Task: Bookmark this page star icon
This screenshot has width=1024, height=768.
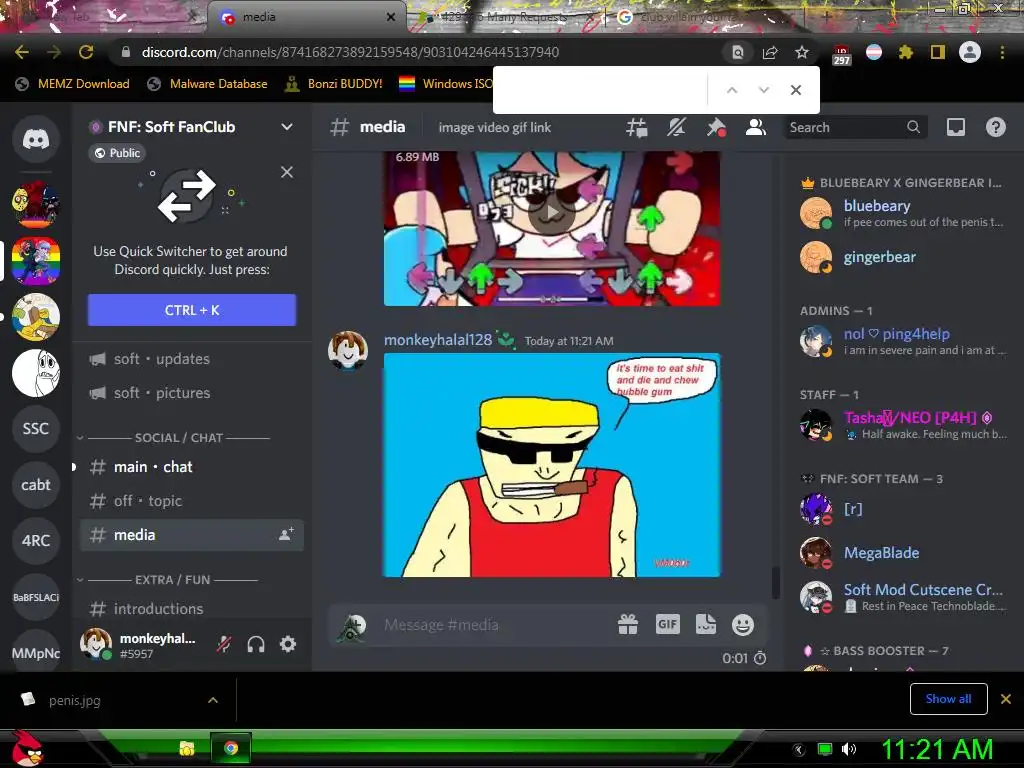Action: (802, 52)
